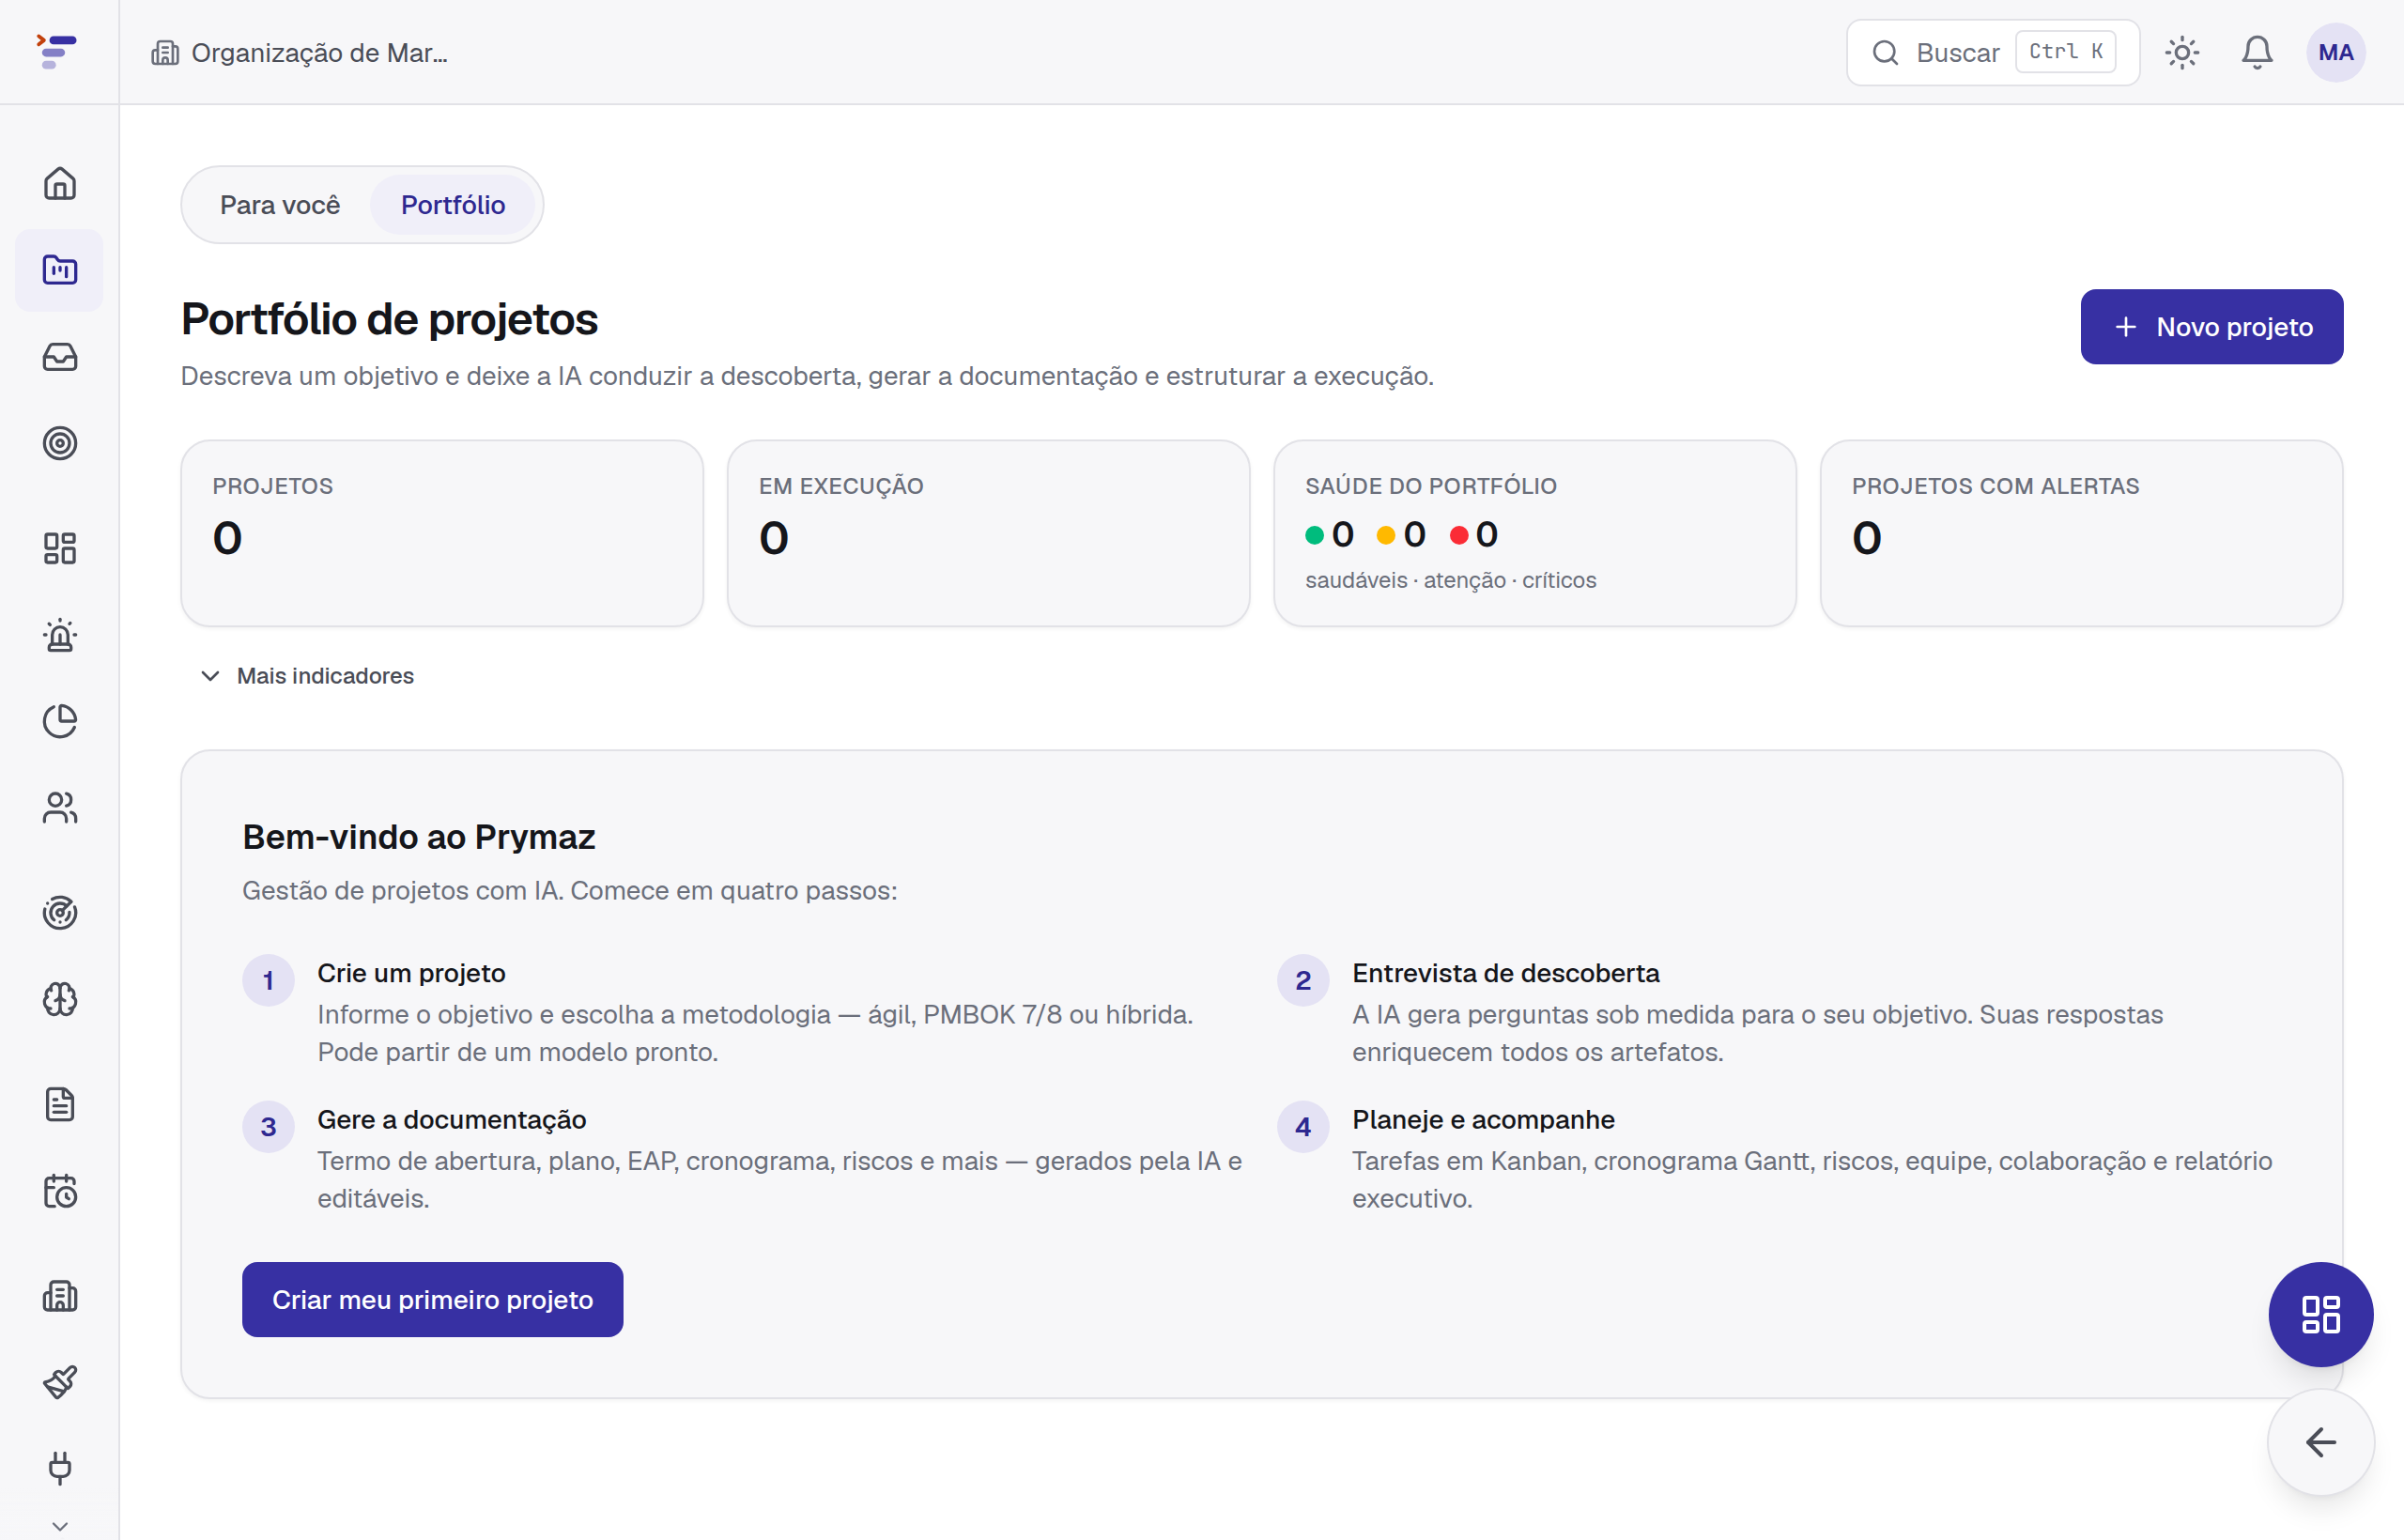The width and height of the screenshot is (2404, 1540).
Task: Open the plug integrations sidebar icon
Action: point(60,1468)
